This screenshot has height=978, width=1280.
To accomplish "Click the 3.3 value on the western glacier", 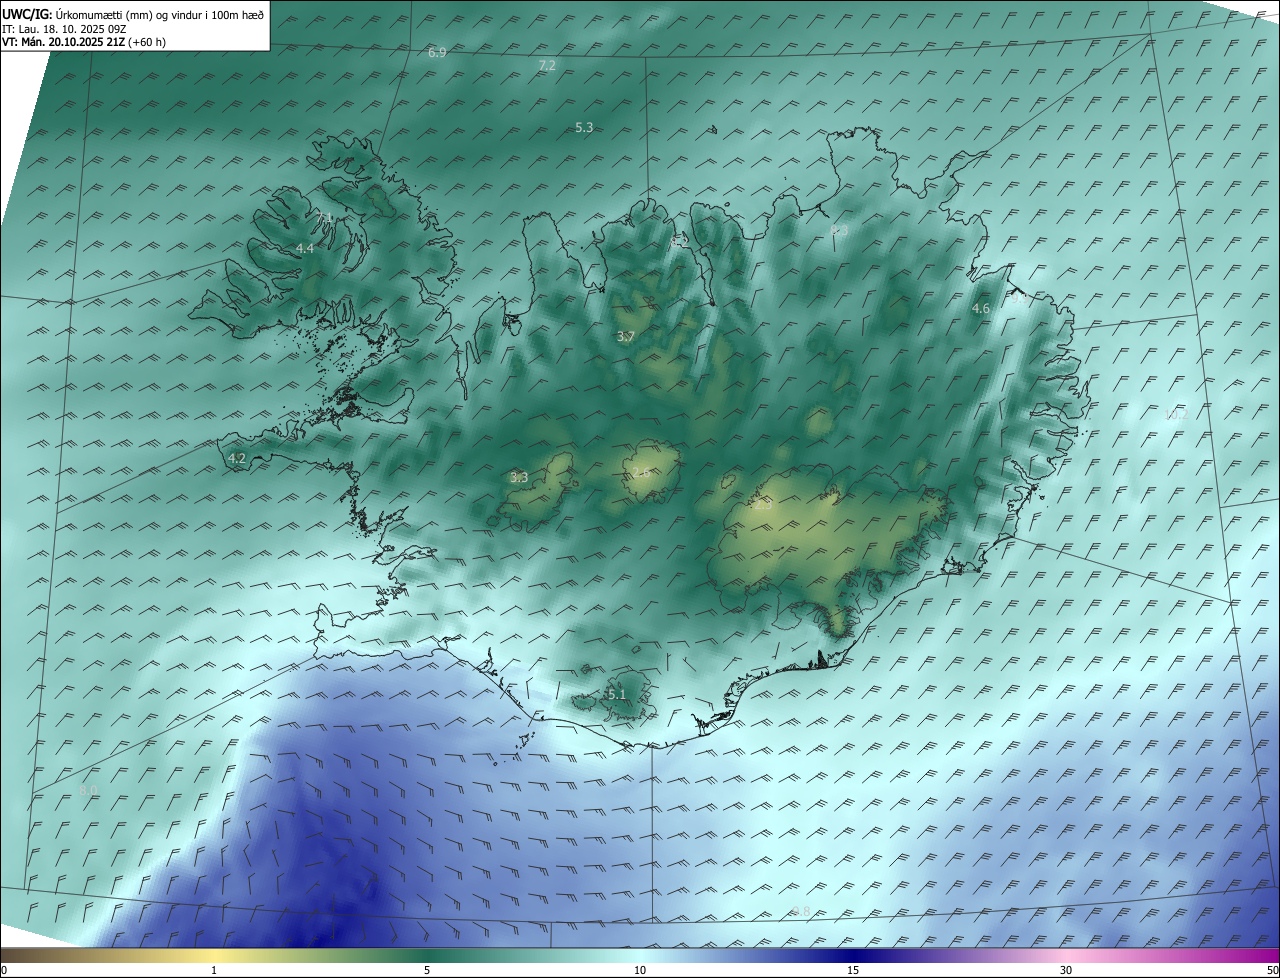I will (x=519, y=477).
